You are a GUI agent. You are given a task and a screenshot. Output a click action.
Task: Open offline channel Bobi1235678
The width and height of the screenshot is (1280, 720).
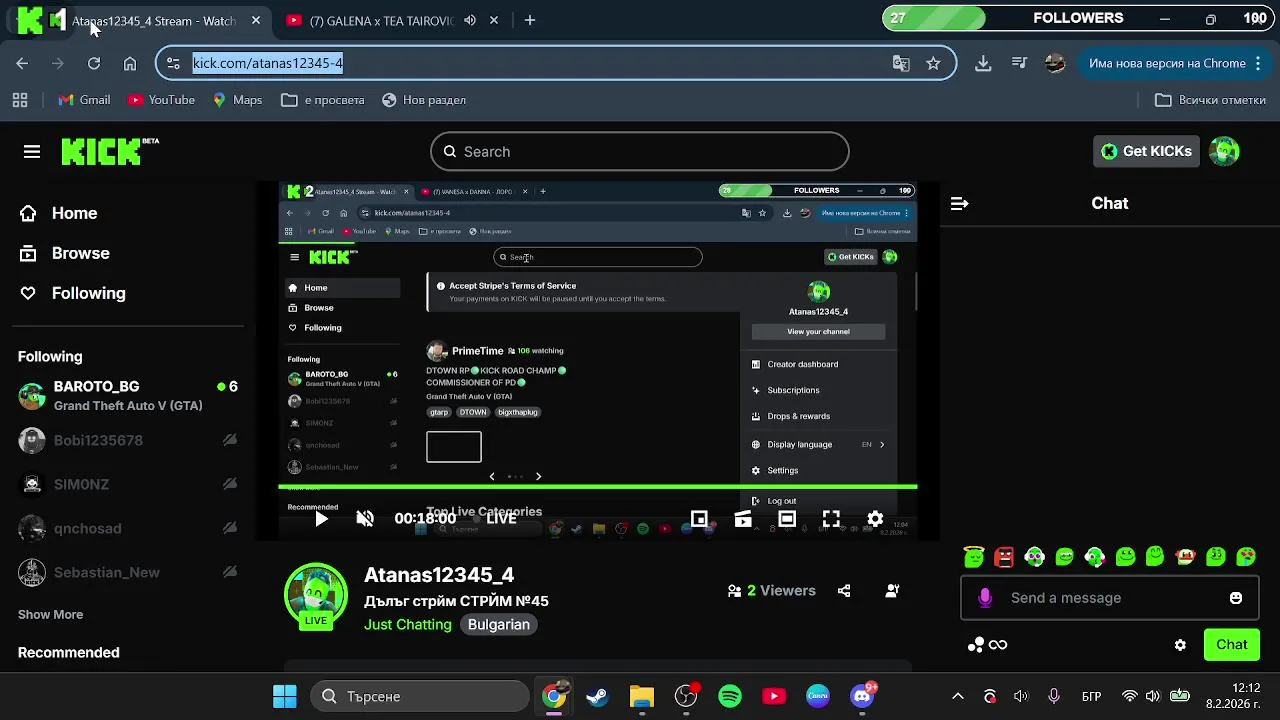[128, 440]
